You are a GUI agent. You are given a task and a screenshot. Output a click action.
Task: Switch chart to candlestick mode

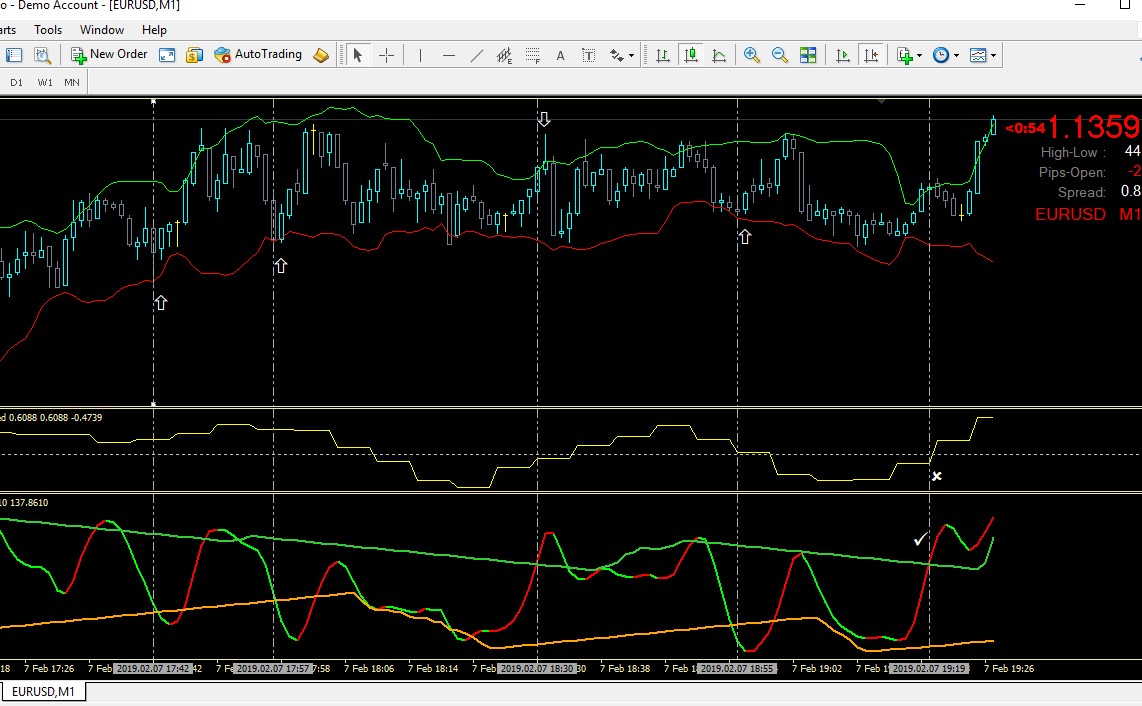(x=690, y=55)
